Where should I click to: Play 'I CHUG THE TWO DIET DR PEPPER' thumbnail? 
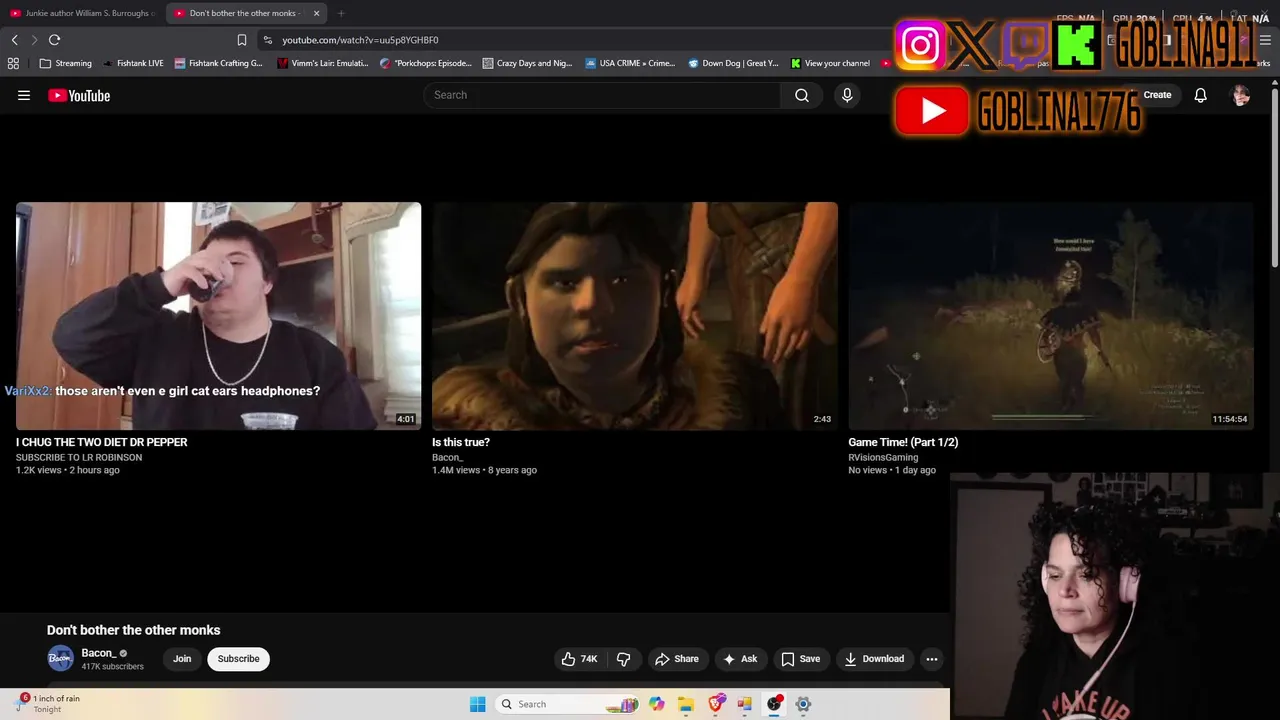[218, 316]
